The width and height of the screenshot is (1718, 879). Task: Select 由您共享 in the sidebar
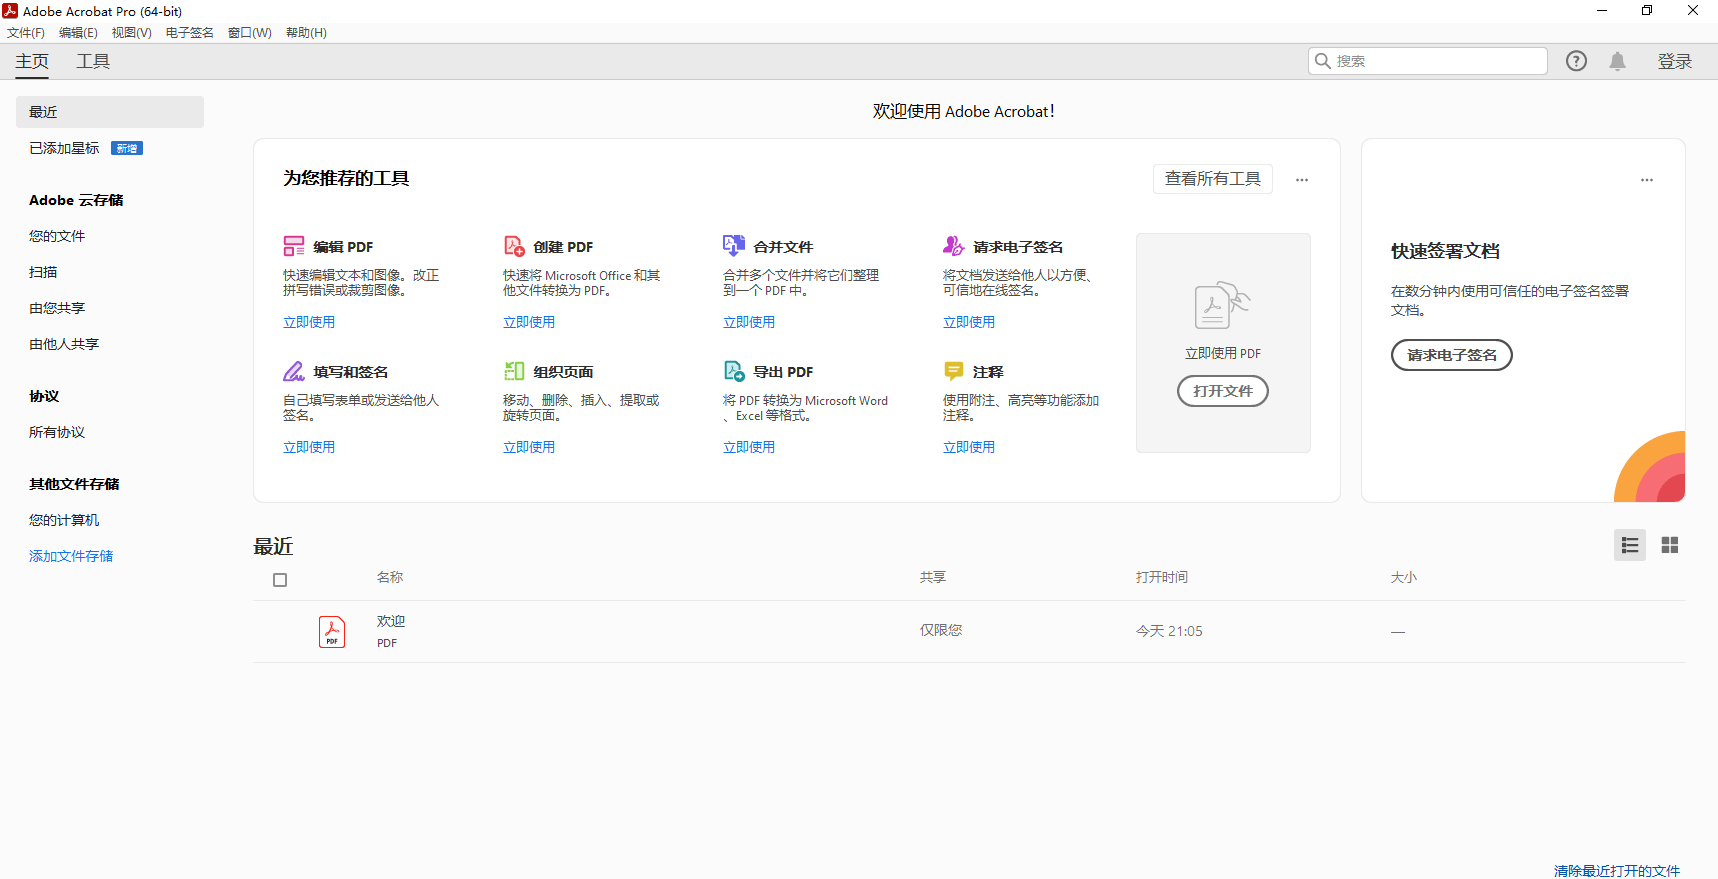point(57,308)
